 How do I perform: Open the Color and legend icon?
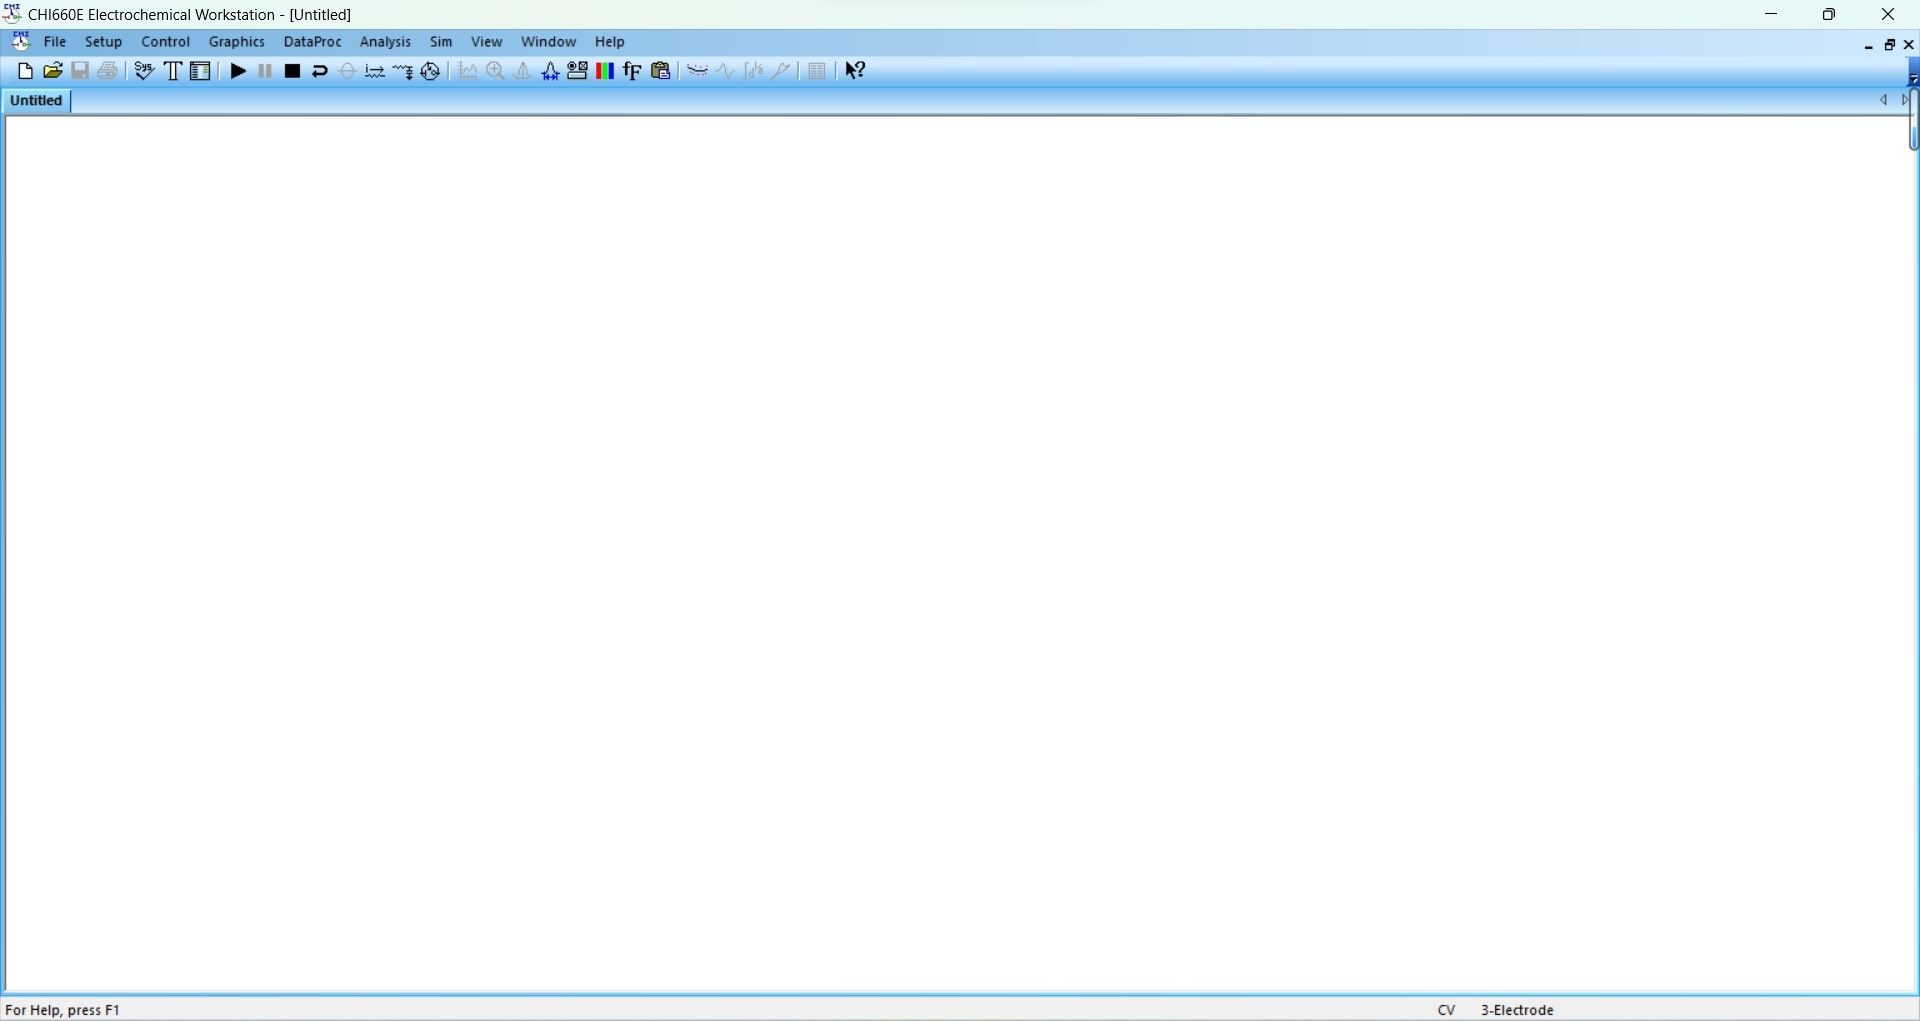point(606,71)
